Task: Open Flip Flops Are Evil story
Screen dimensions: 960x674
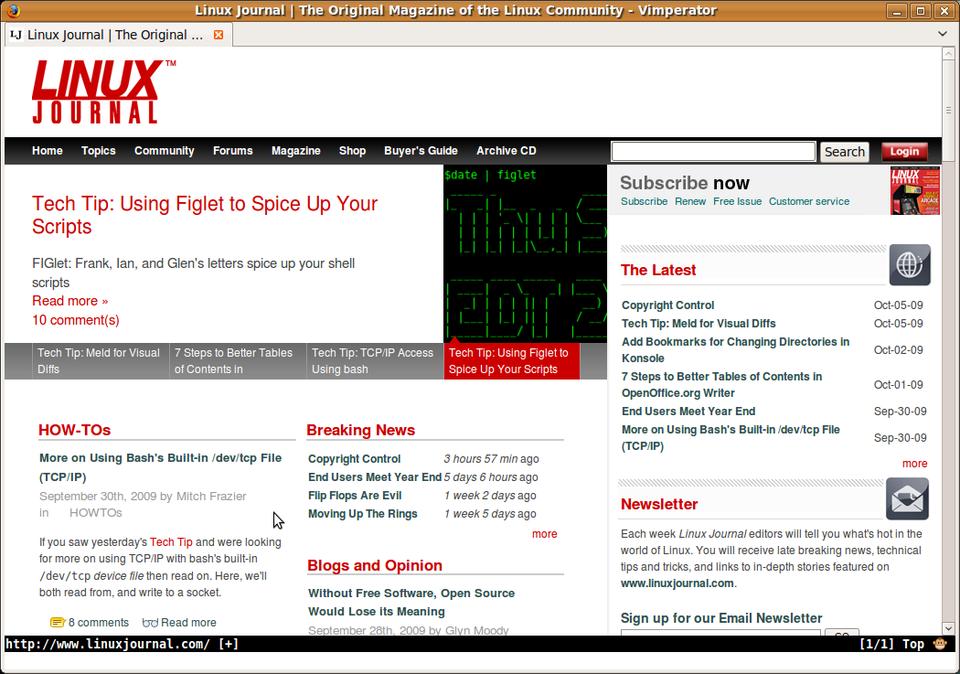Action: pyautogui.click(x=355, y=495)
